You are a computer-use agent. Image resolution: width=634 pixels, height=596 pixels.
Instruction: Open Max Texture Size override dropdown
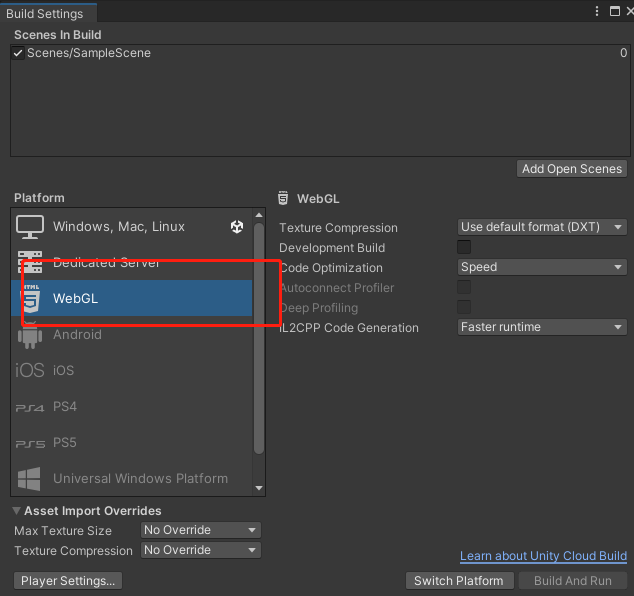[201, 530]
